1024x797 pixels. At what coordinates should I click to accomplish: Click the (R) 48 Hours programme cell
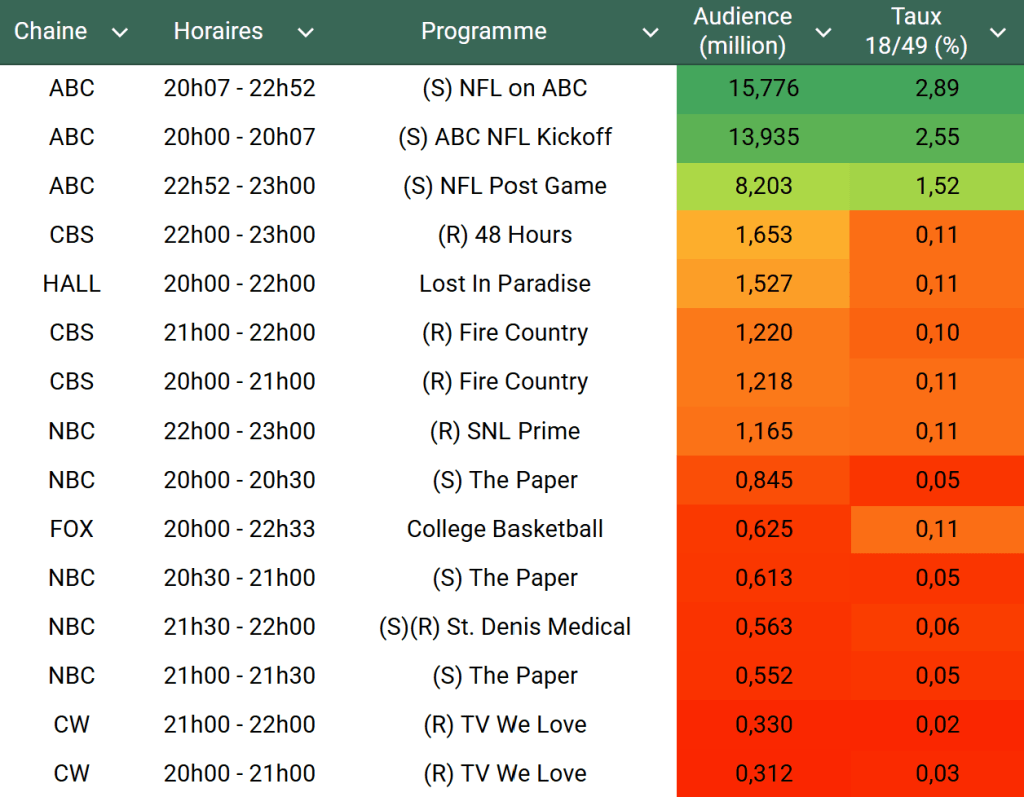[505, 235]
